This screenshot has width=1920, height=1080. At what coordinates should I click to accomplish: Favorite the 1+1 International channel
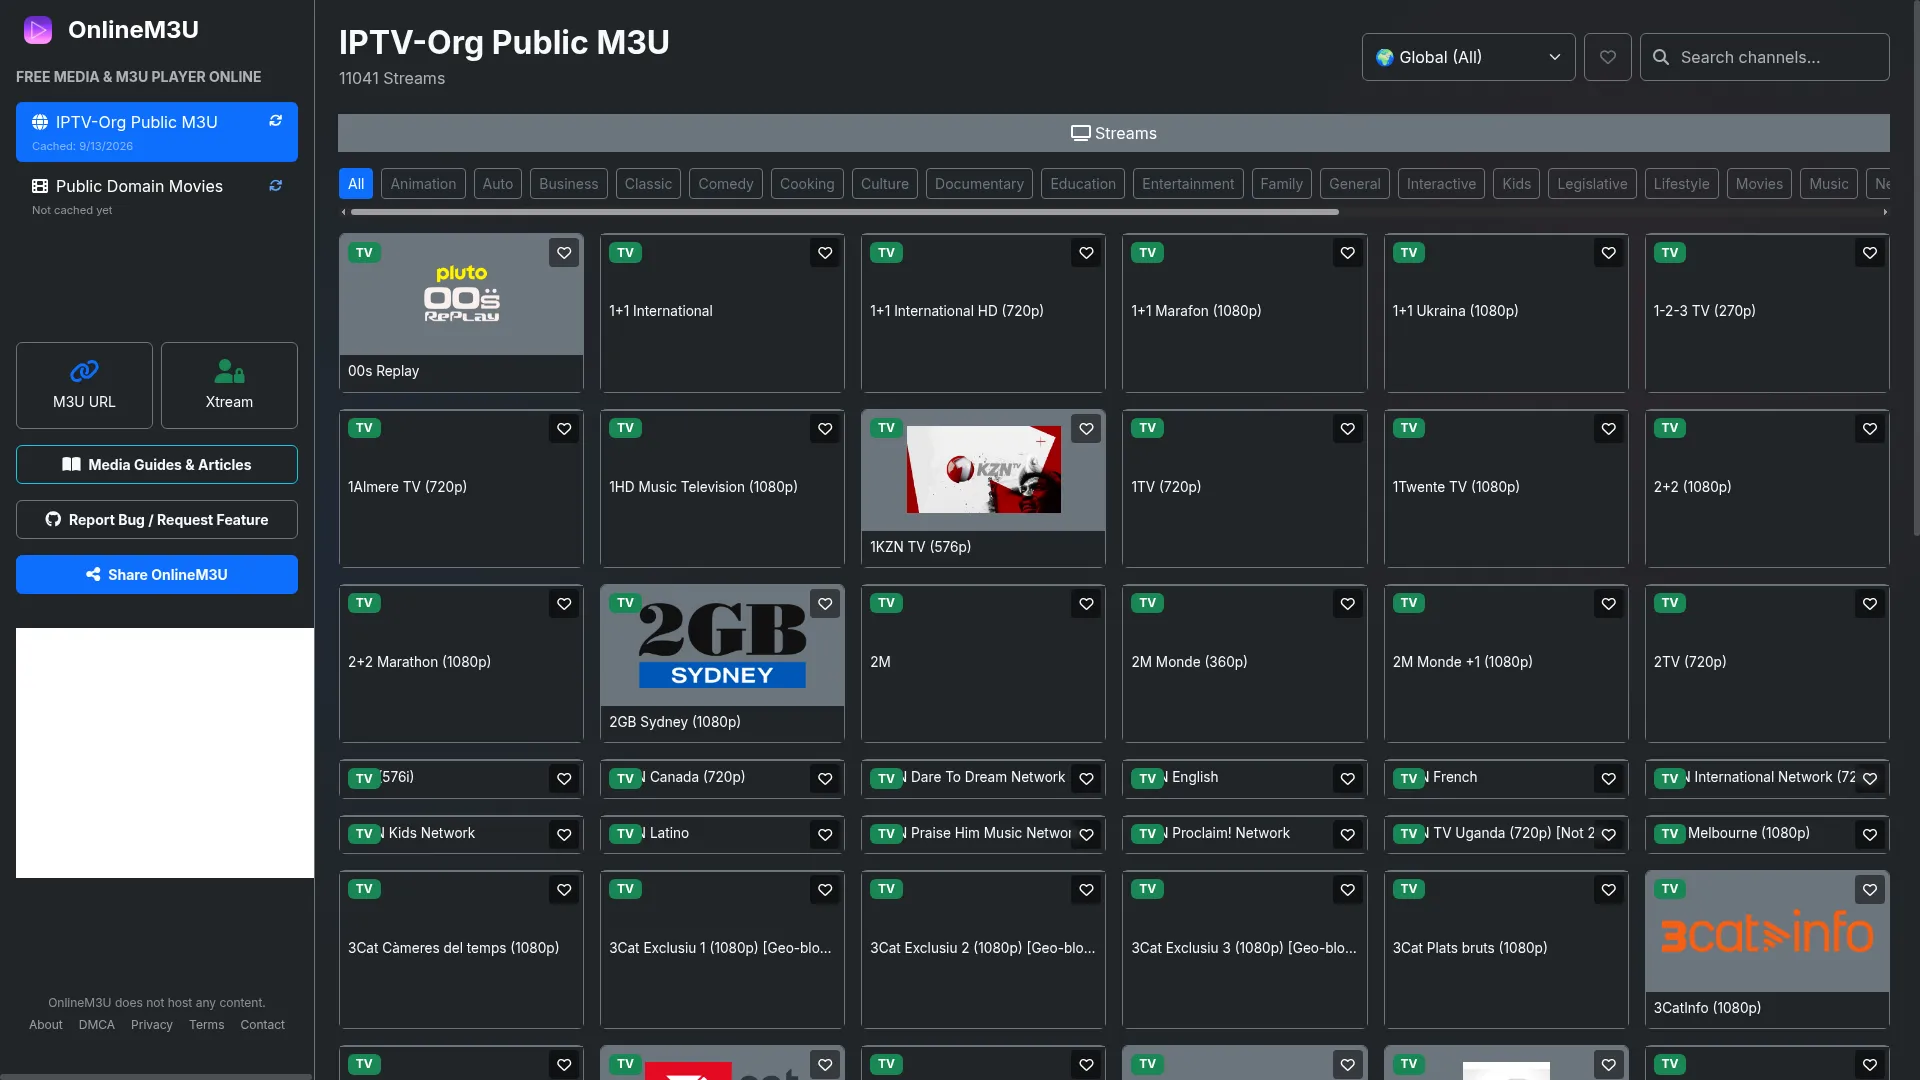(825, 253)
